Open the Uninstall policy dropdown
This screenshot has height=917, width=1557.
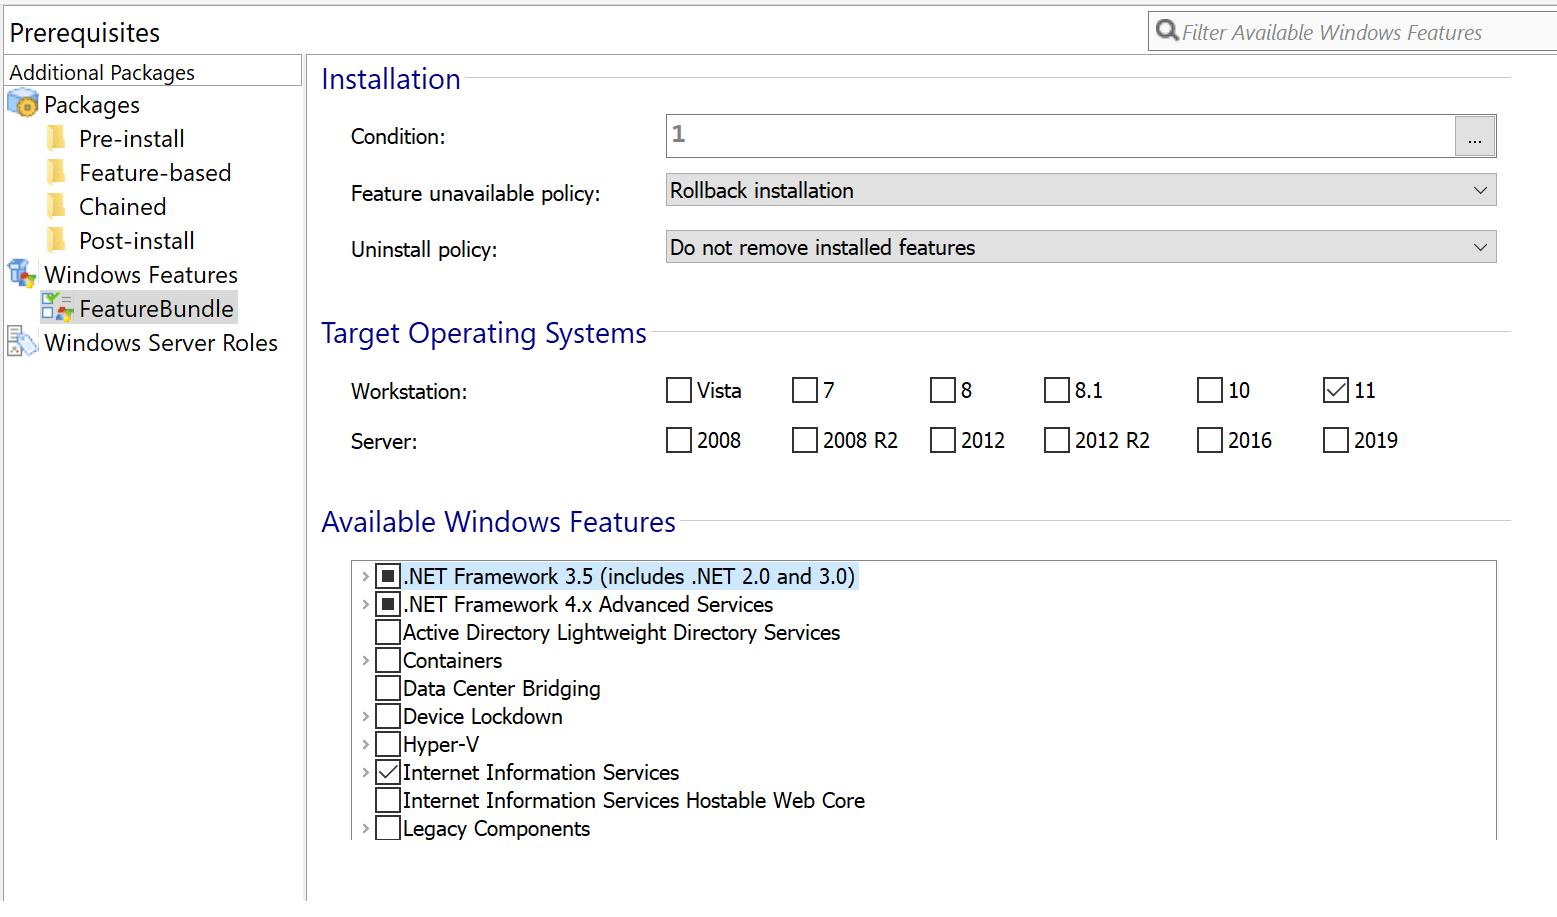1080,247
